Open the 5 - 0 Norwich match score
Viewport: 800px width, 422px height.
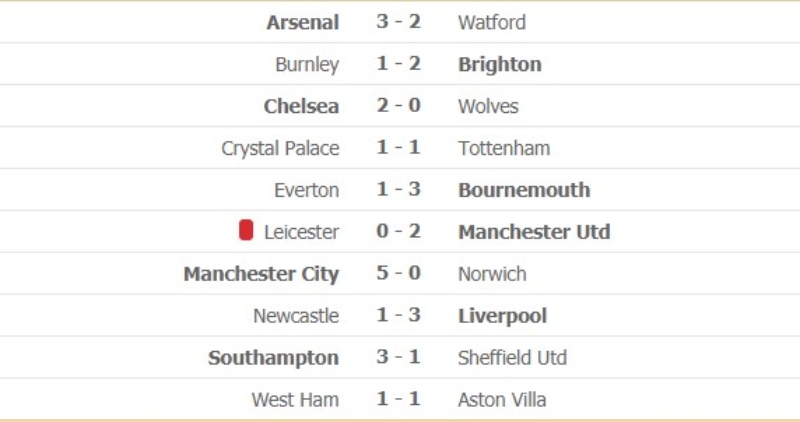pos(398,274)
